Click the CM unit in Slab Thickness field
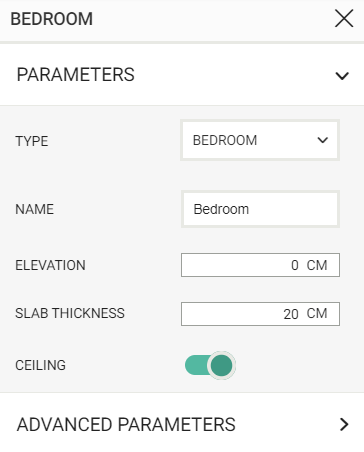The width and height of the screenshot is (364, 452). coord(317,313)
